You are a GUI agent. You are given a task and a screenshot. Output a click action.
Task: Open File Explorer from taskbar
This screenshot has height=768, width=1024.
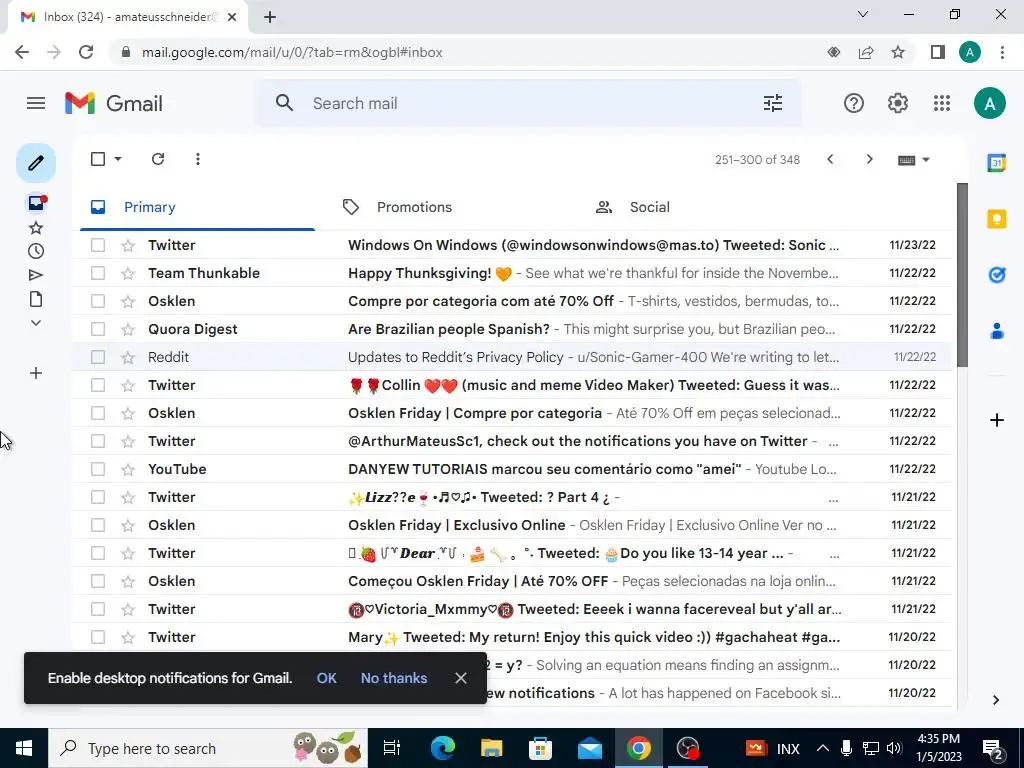tap(491, 748)
